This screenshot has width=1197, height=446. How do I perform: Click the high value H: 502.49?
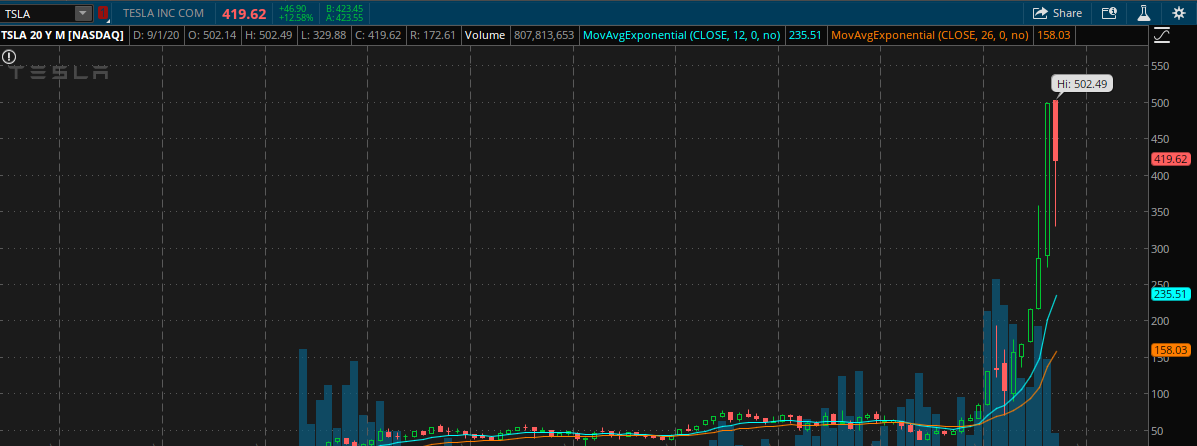point(269,35)
